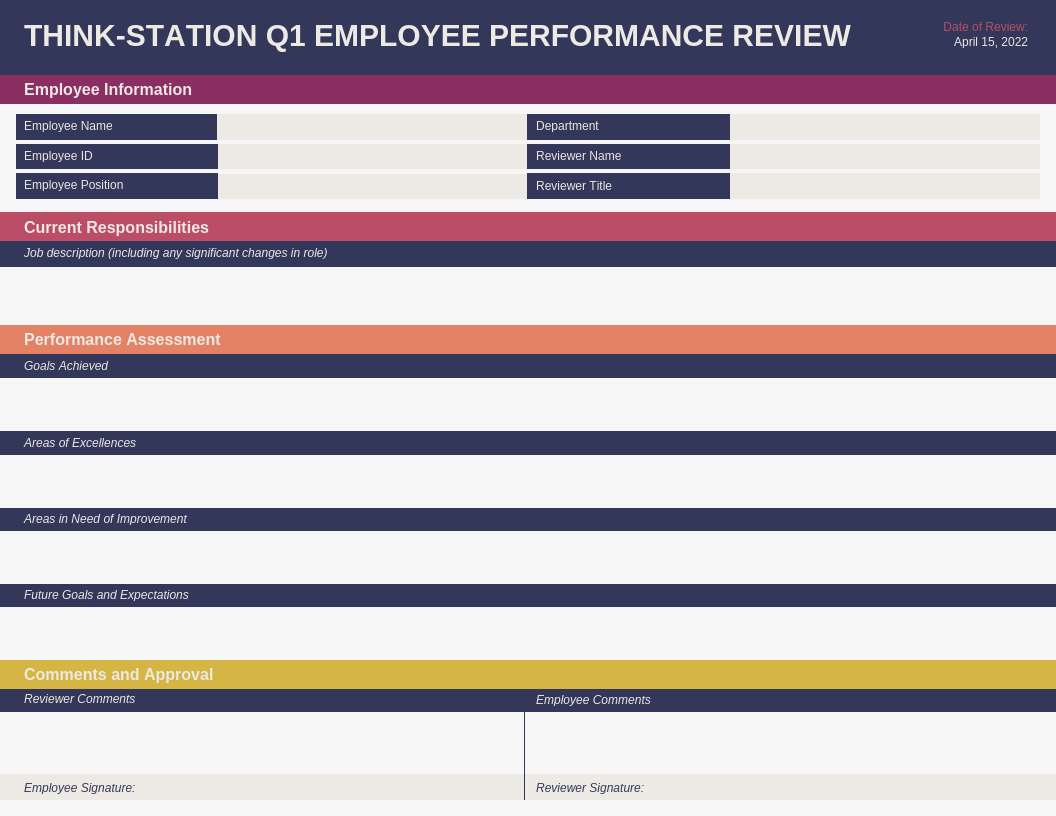Click the Reviewer Comments text box
The image size is (1056, 816).
click(x=262, y=740)
